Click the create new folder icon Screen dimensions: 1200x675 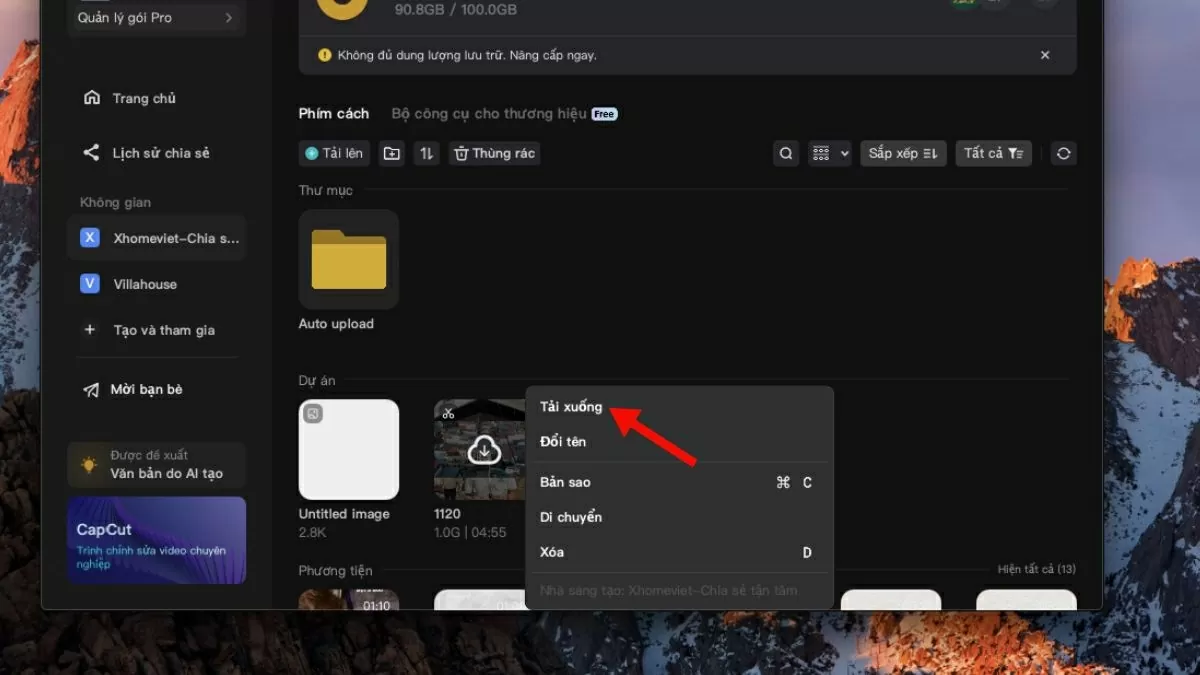391,153
